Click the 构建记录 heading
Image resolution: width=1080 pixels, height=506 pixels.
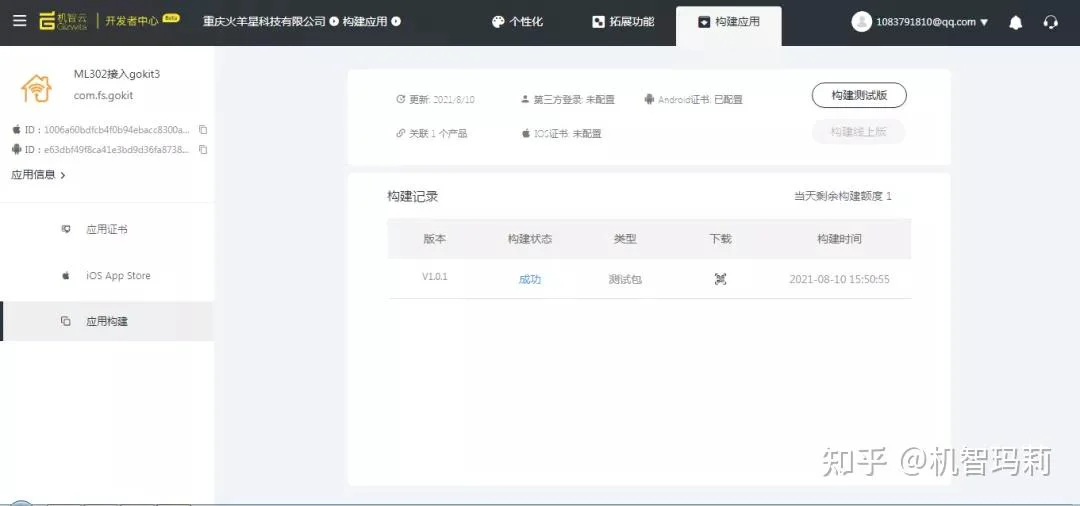click(x=413, y=196)
